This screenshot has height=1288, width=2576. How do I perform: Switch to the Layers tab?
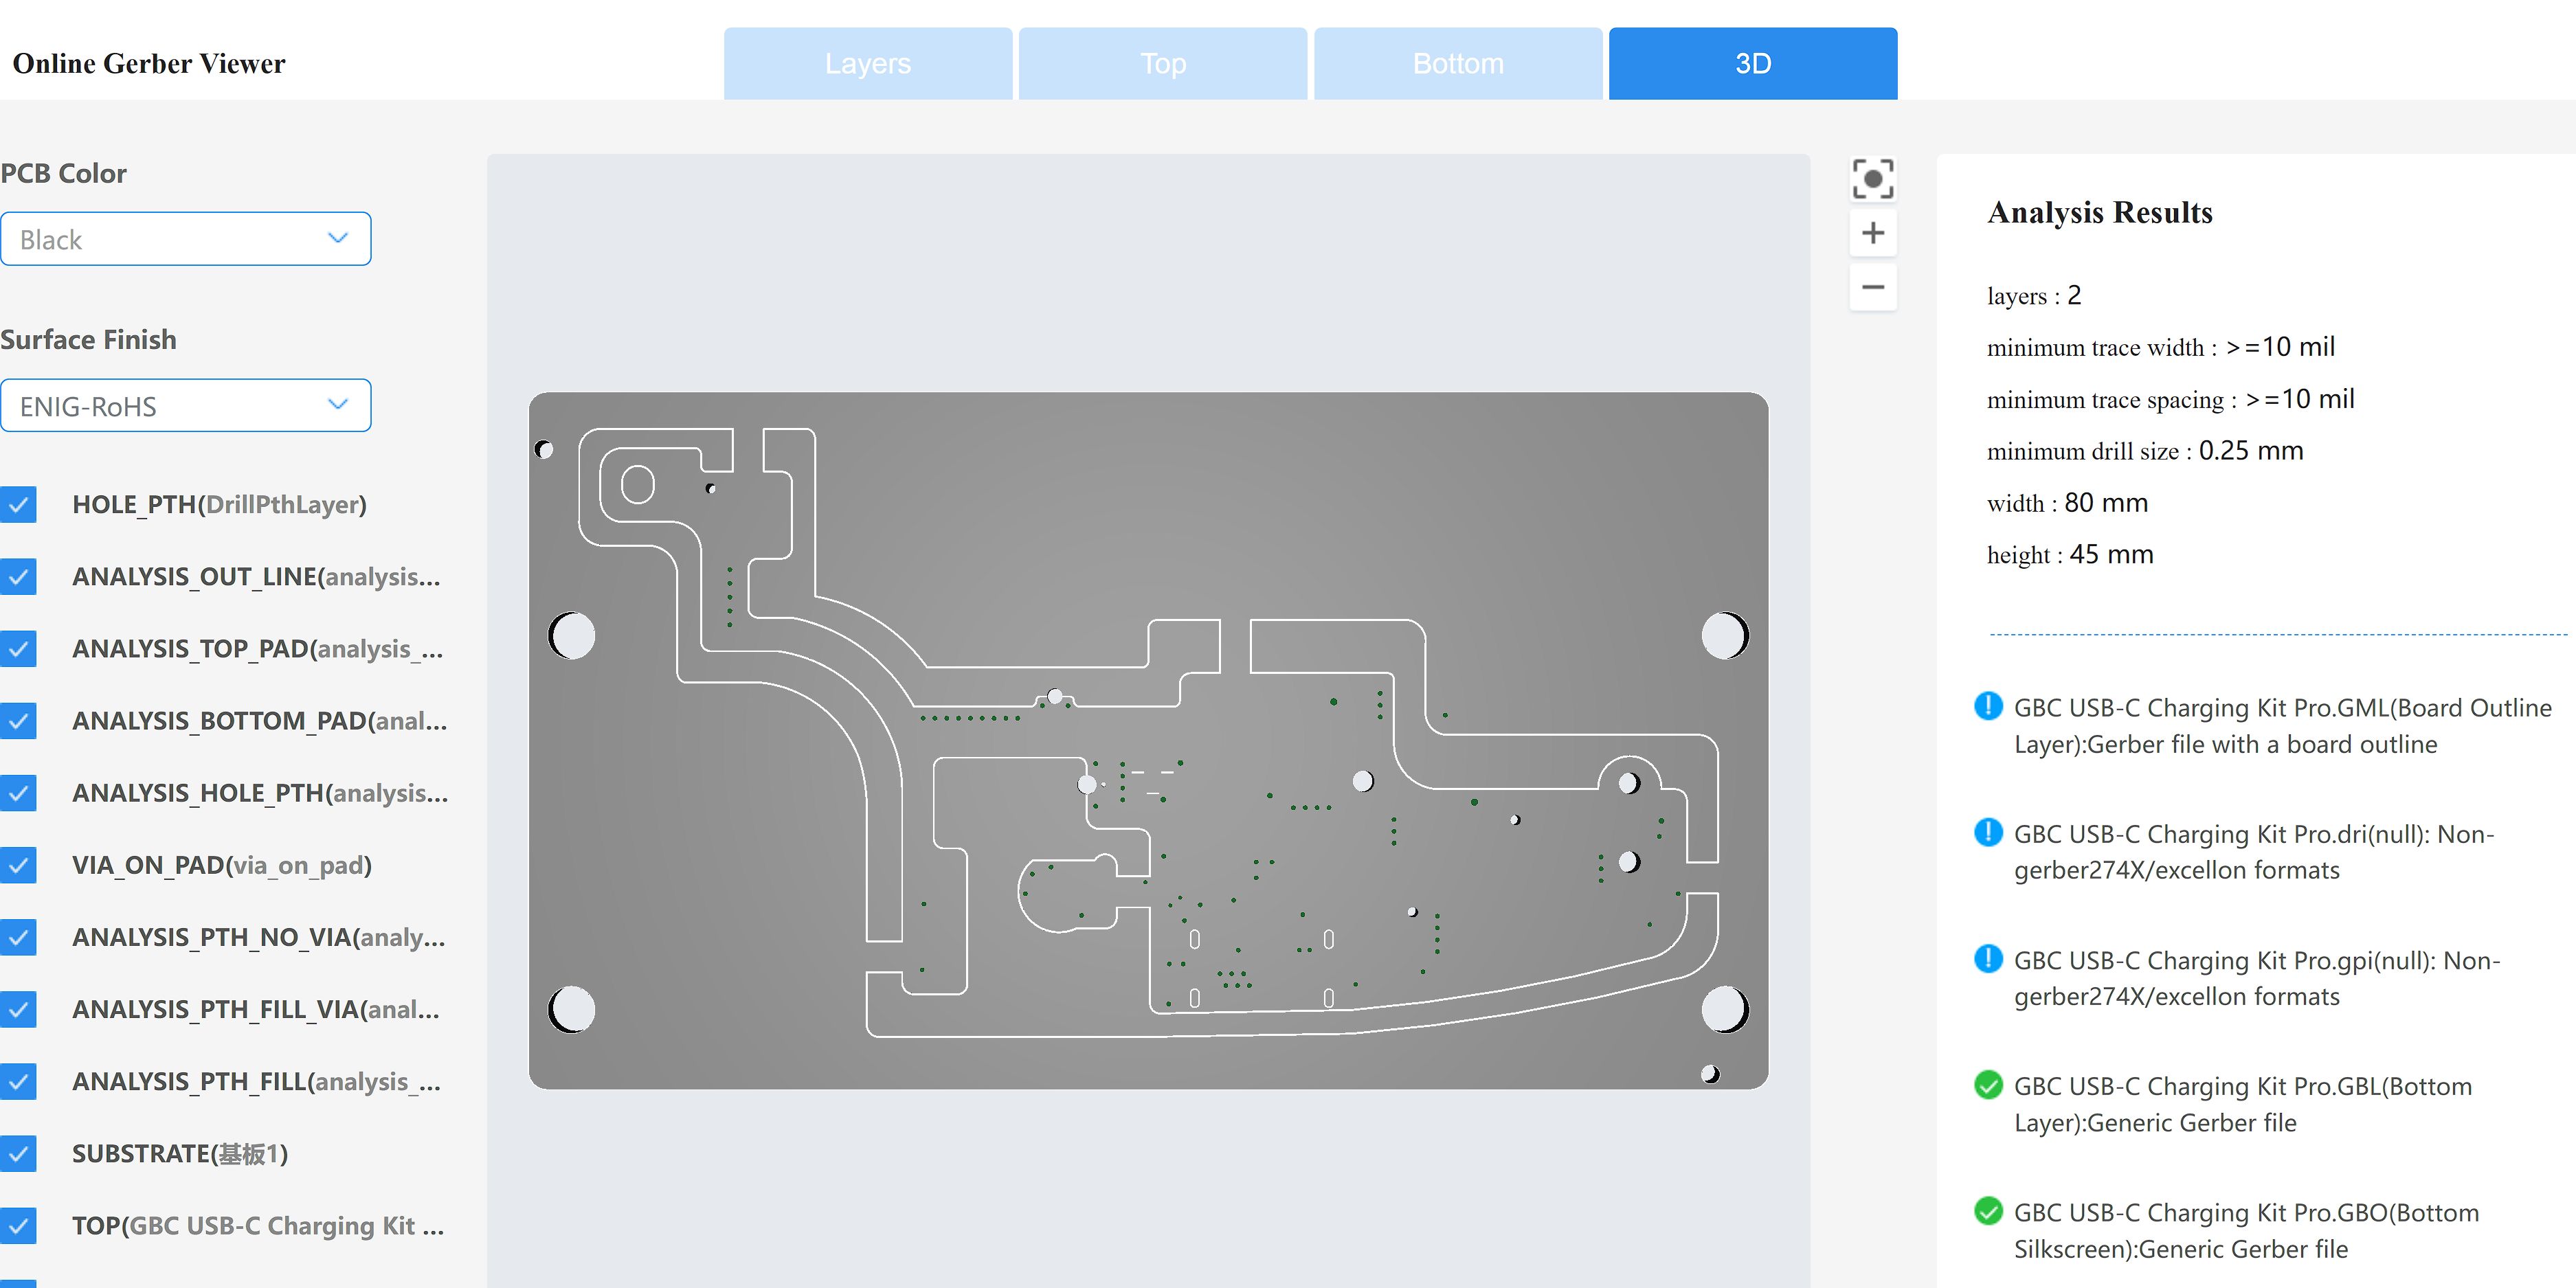[867, 64]
